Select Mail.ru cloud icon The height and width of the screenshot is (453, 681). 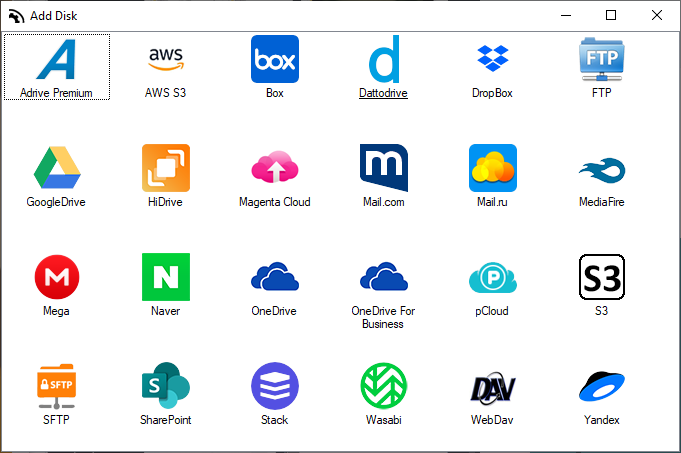tap(492, 169)
